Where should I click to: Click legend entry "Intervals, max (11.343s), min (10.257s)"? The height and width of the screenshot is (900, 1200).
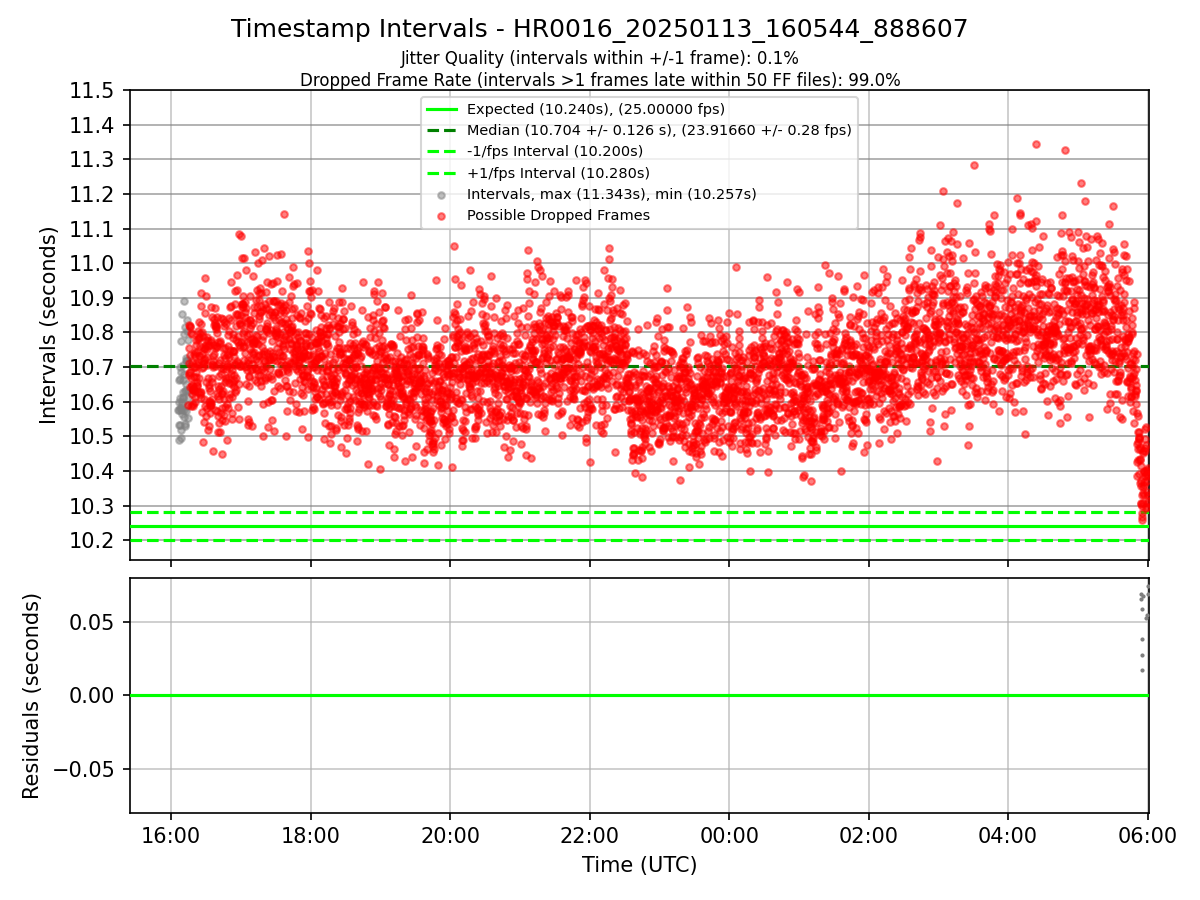pos(612,194)
